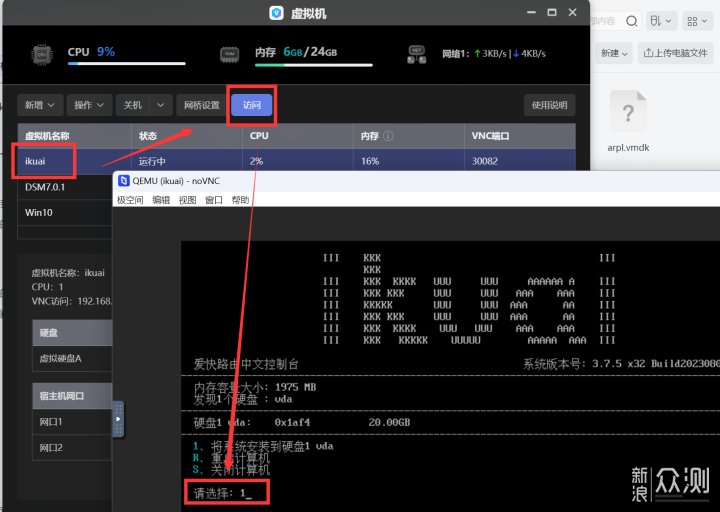Click the CPU chip icon
Screen dimensions: 720x512
tap(41, 55)
